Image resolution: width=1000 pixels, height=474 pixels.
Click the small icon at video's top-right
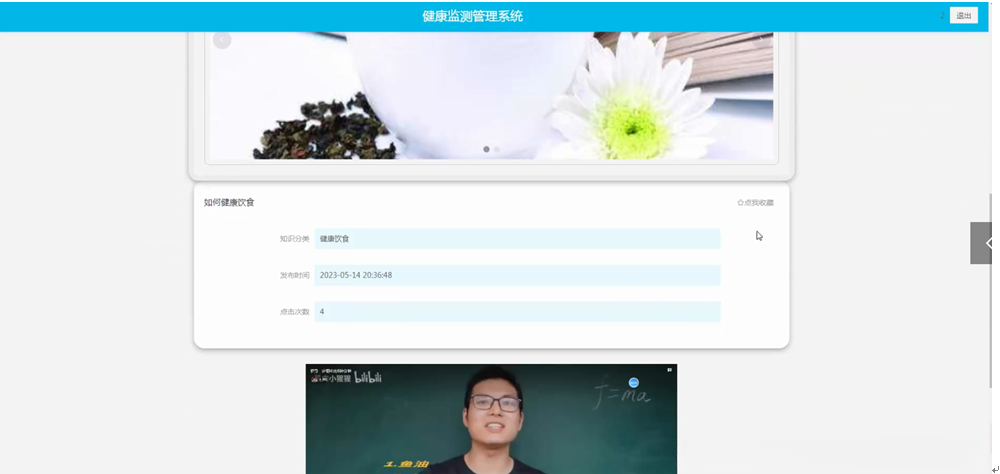[669, 369]
